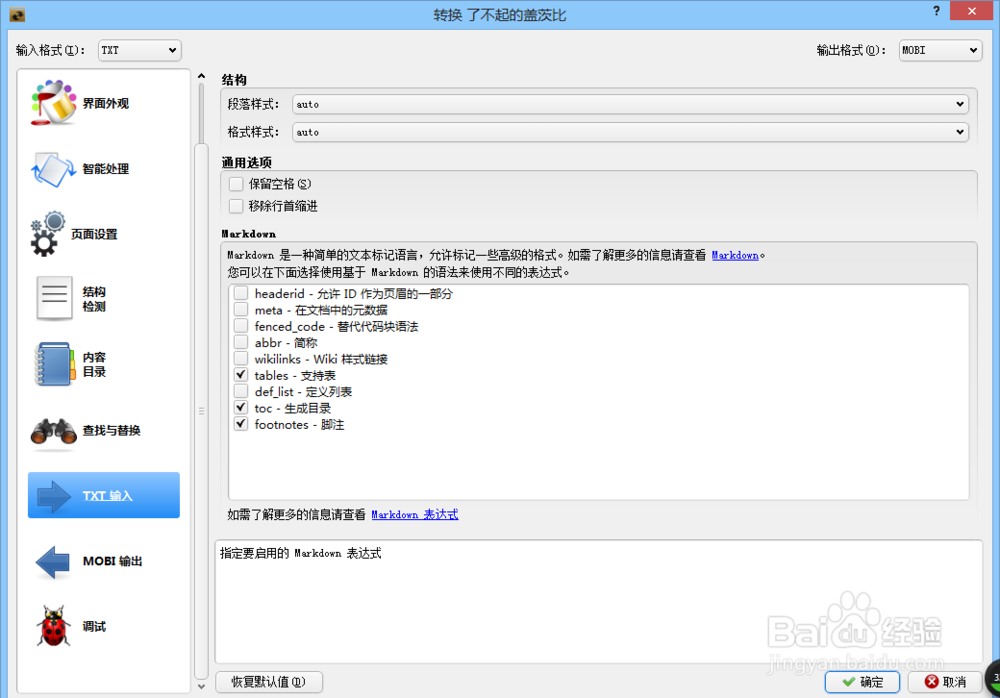1000x698 pixels.
Task: Click the 恢复默认值 button
Action: click(268, 681)
